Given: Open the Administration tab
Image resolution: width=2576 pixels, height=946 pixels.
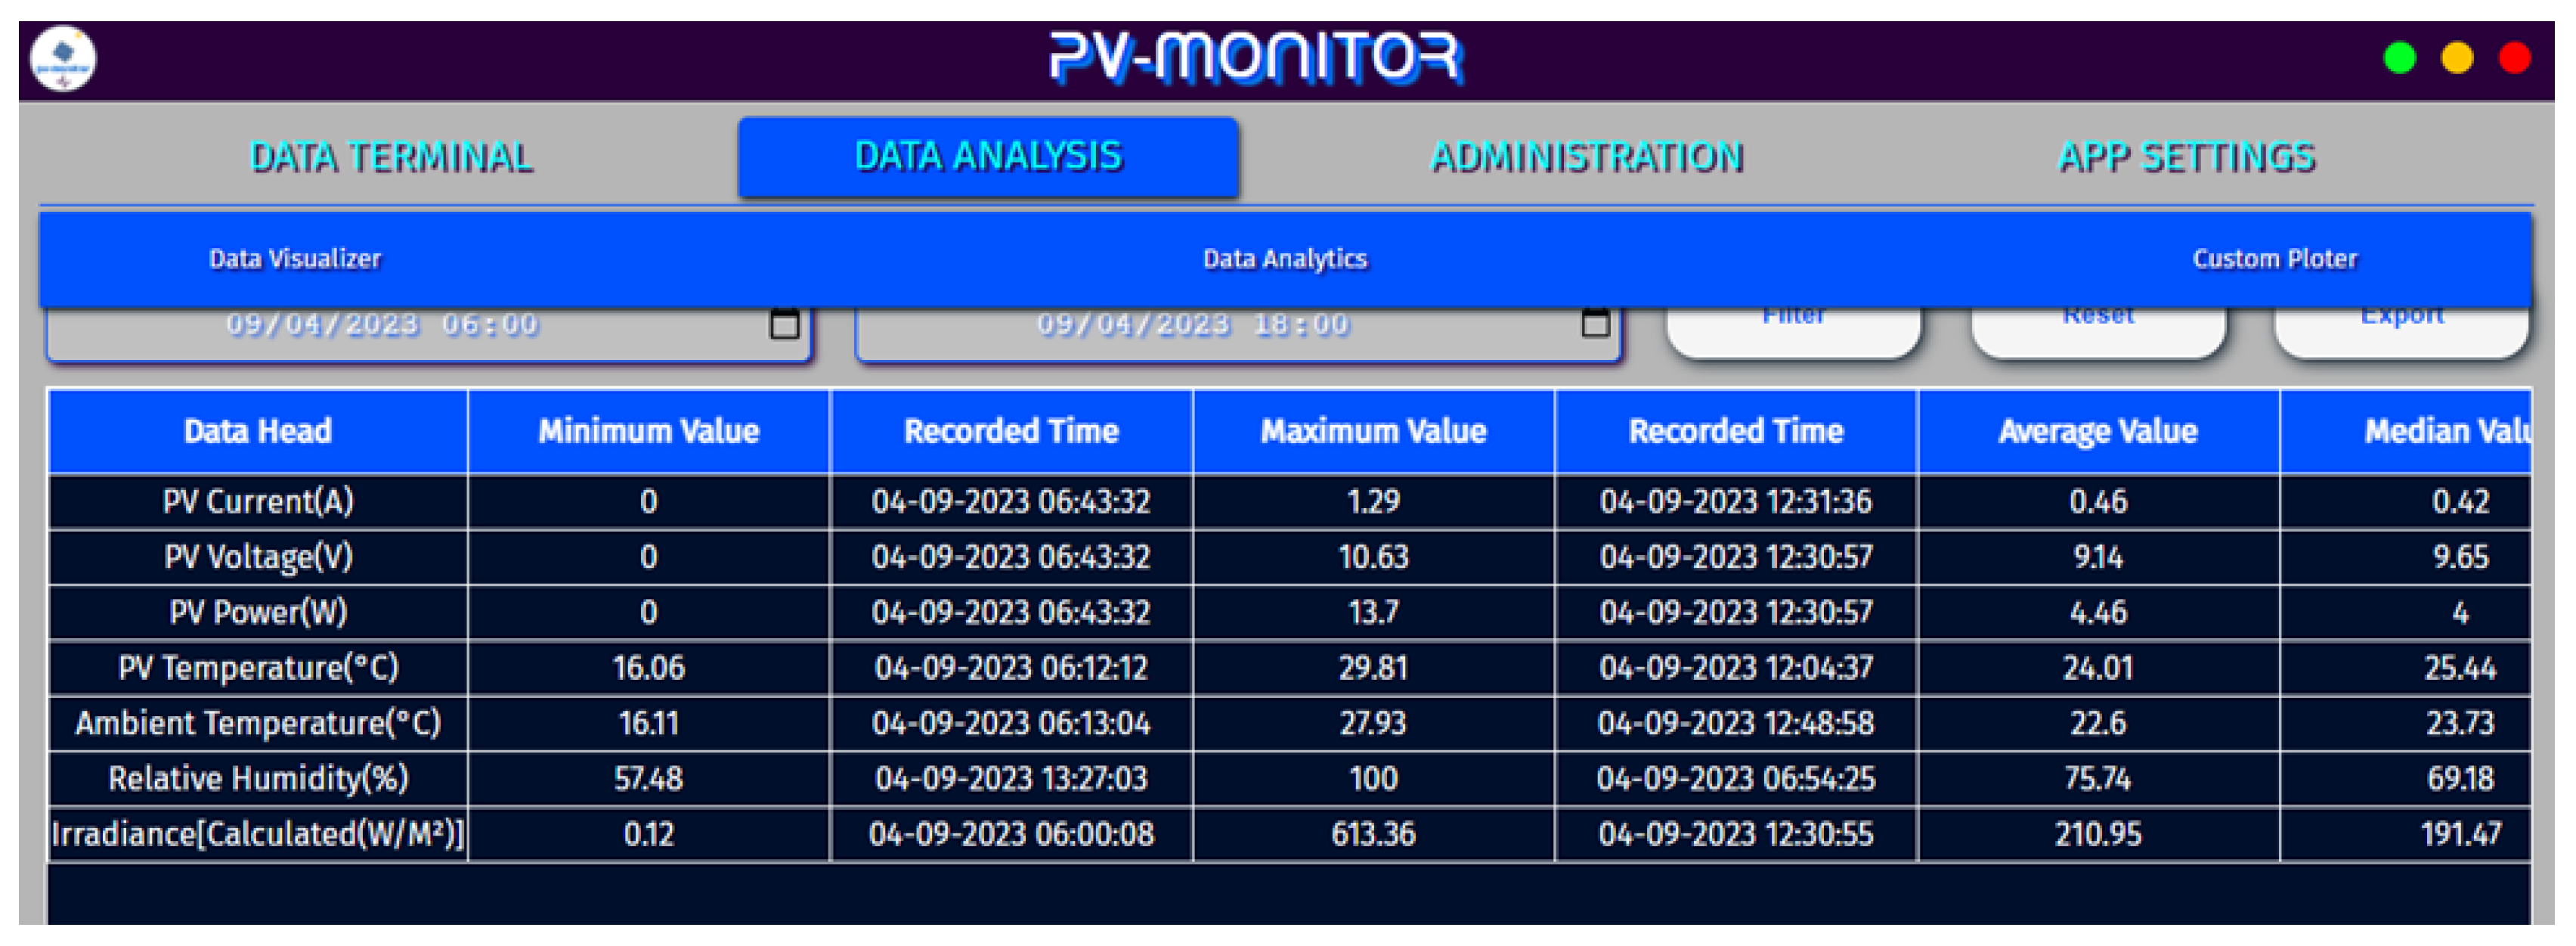Looking at the screenshot, I should tap(1587, 158).
